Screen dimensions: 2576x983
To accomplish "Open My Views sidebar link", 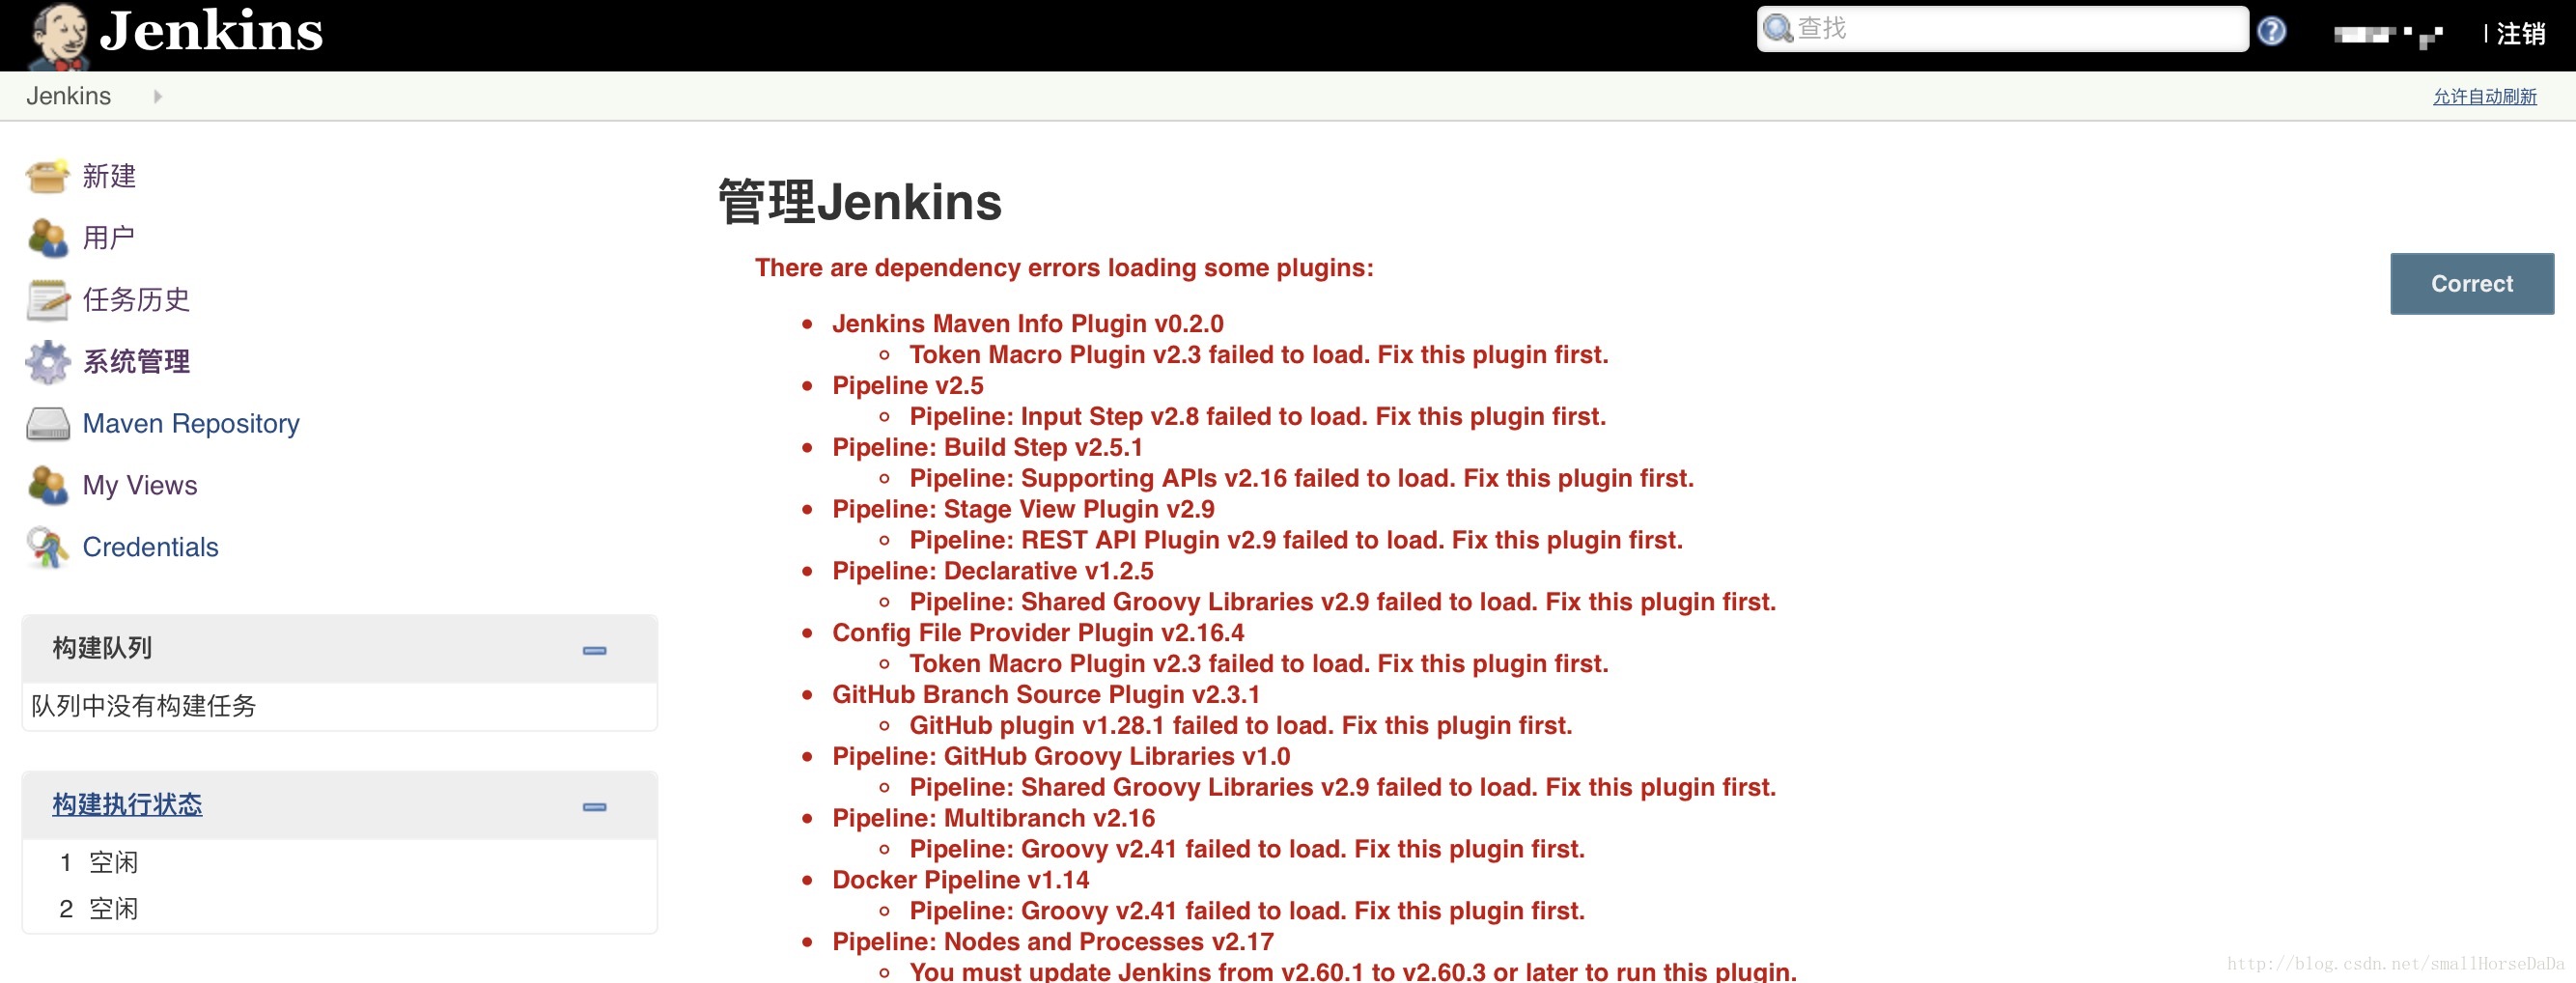I will (140, 486).
